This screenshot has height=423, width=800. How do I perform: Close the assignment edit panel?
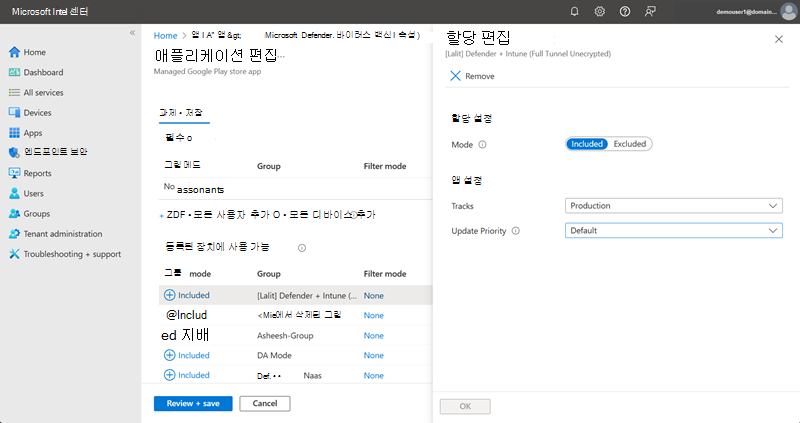[x=779, y=39]
